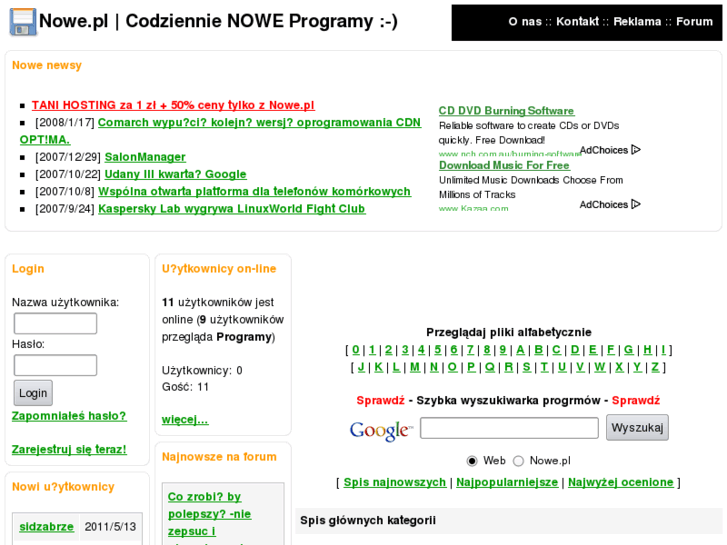Browse files starting with letter W
The image size is (727, 545).
(x=600, y=367)
